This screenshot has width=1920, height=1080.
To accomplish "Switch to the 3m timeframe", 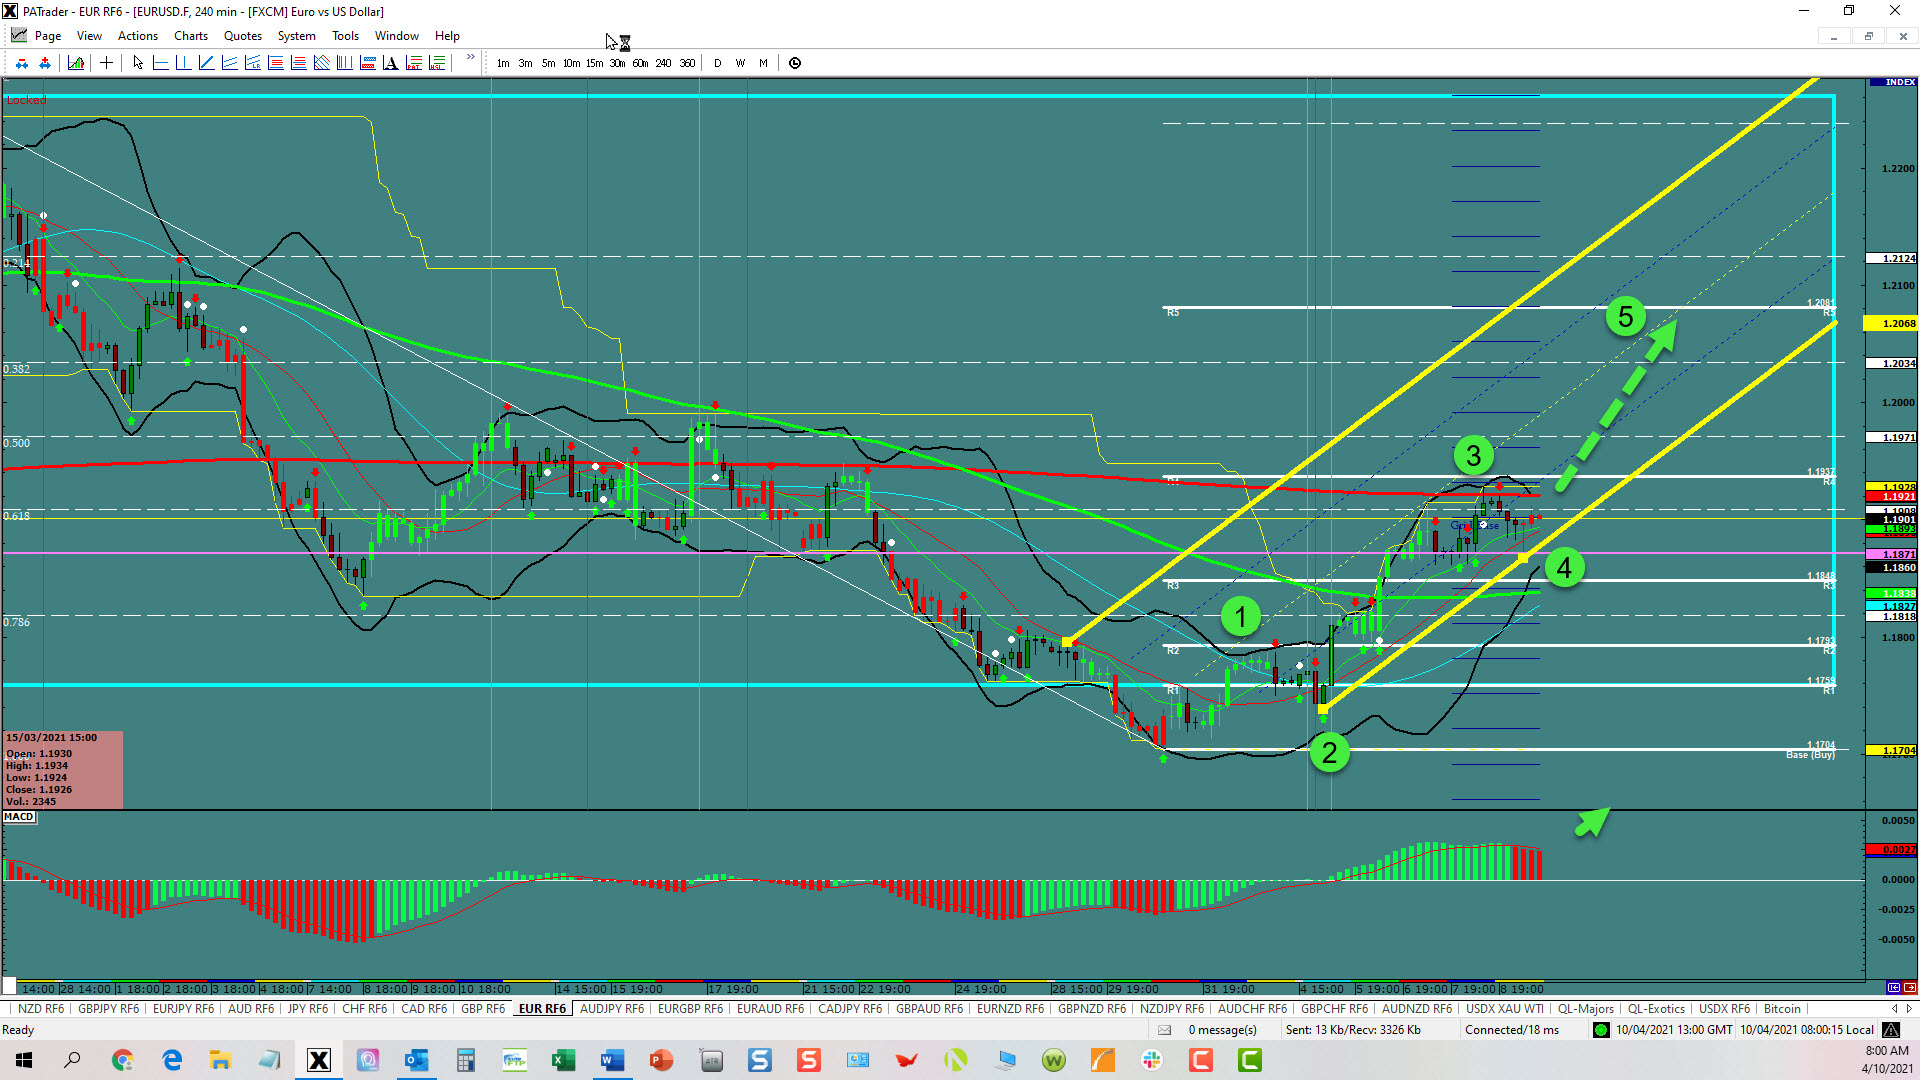I will point(526,63).
